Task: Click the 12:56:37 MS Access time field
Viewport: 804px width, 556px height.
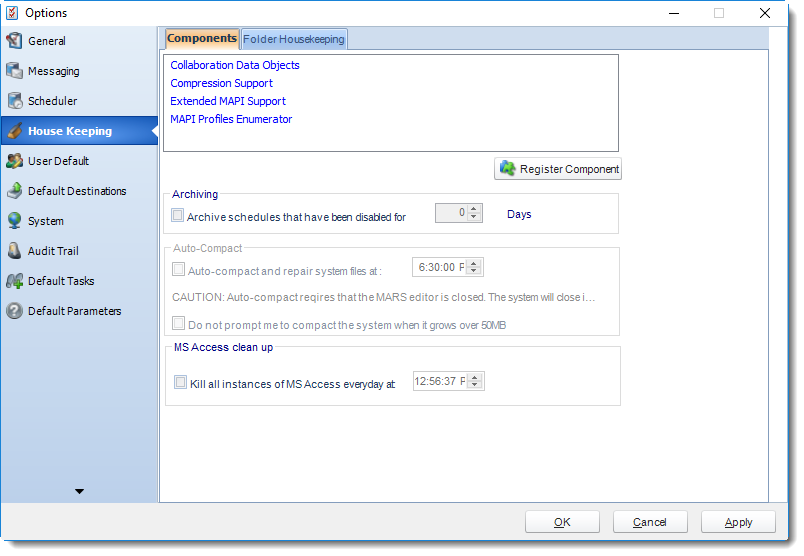Action: pos(441,381)
